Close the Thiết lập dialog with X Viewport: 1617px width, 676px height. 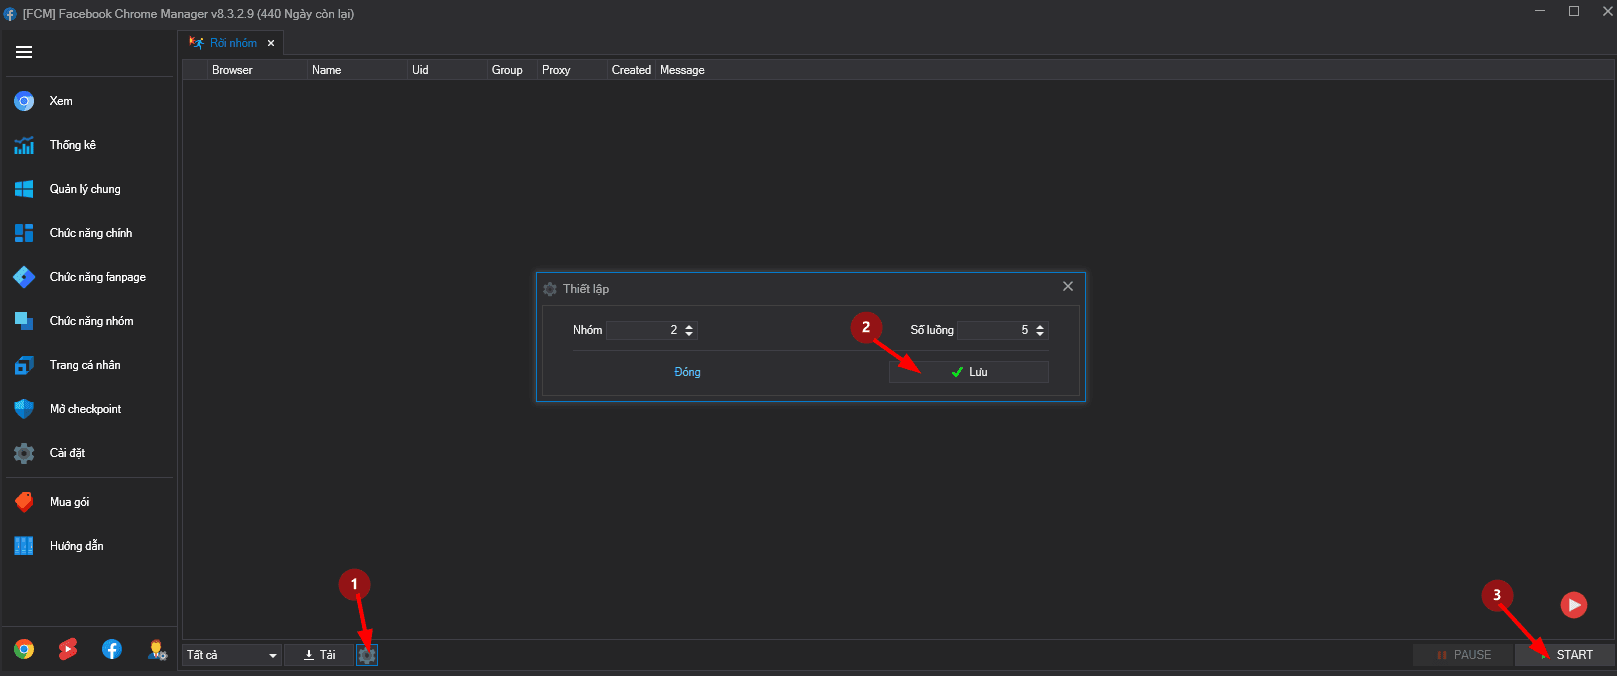[1068, 286]
